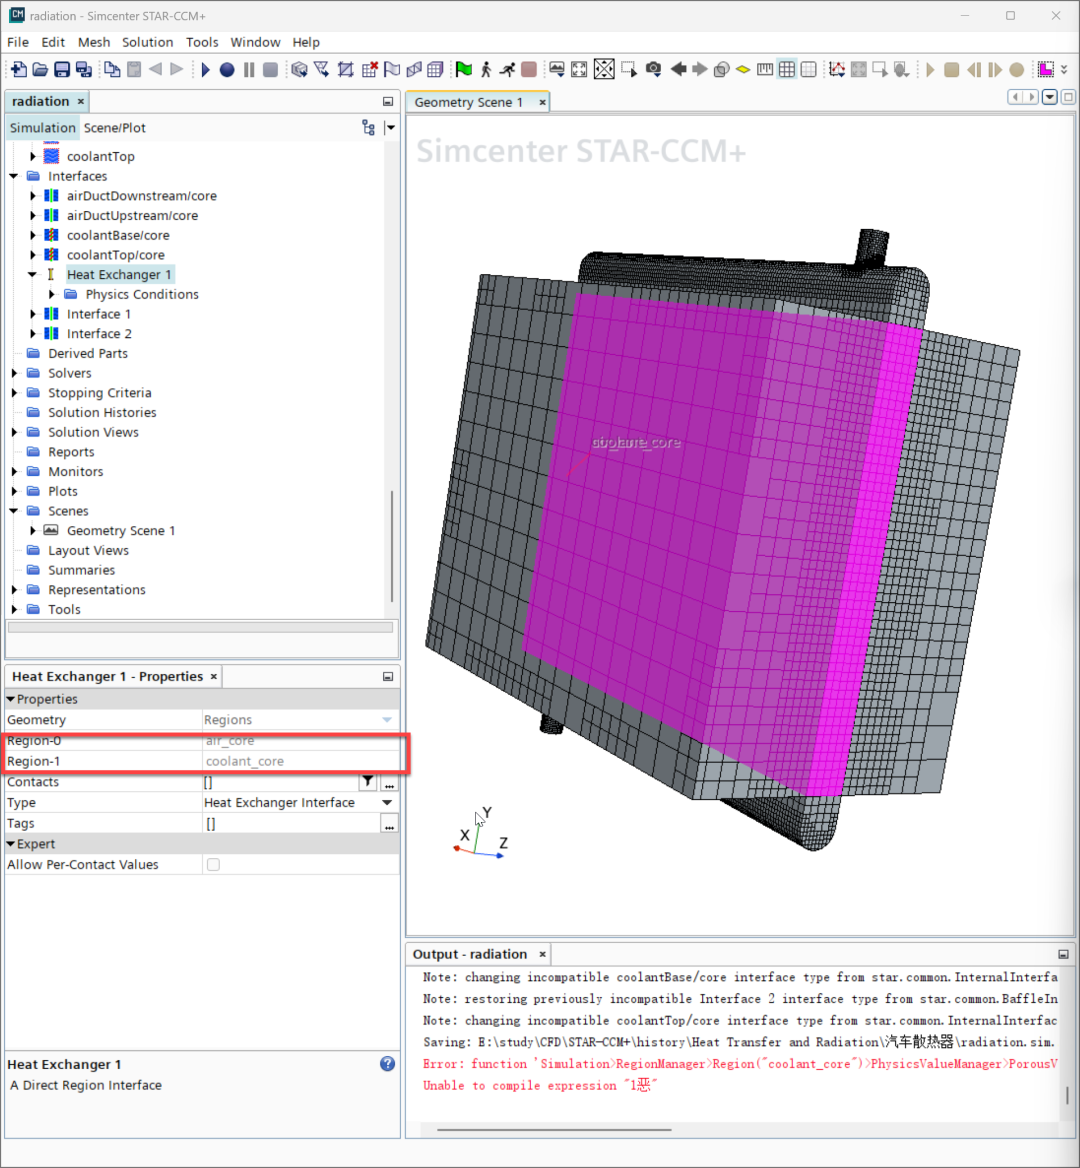Select the Stopping Criteria folder
Screen dimensions: 1080x1168
pos(100,393)
